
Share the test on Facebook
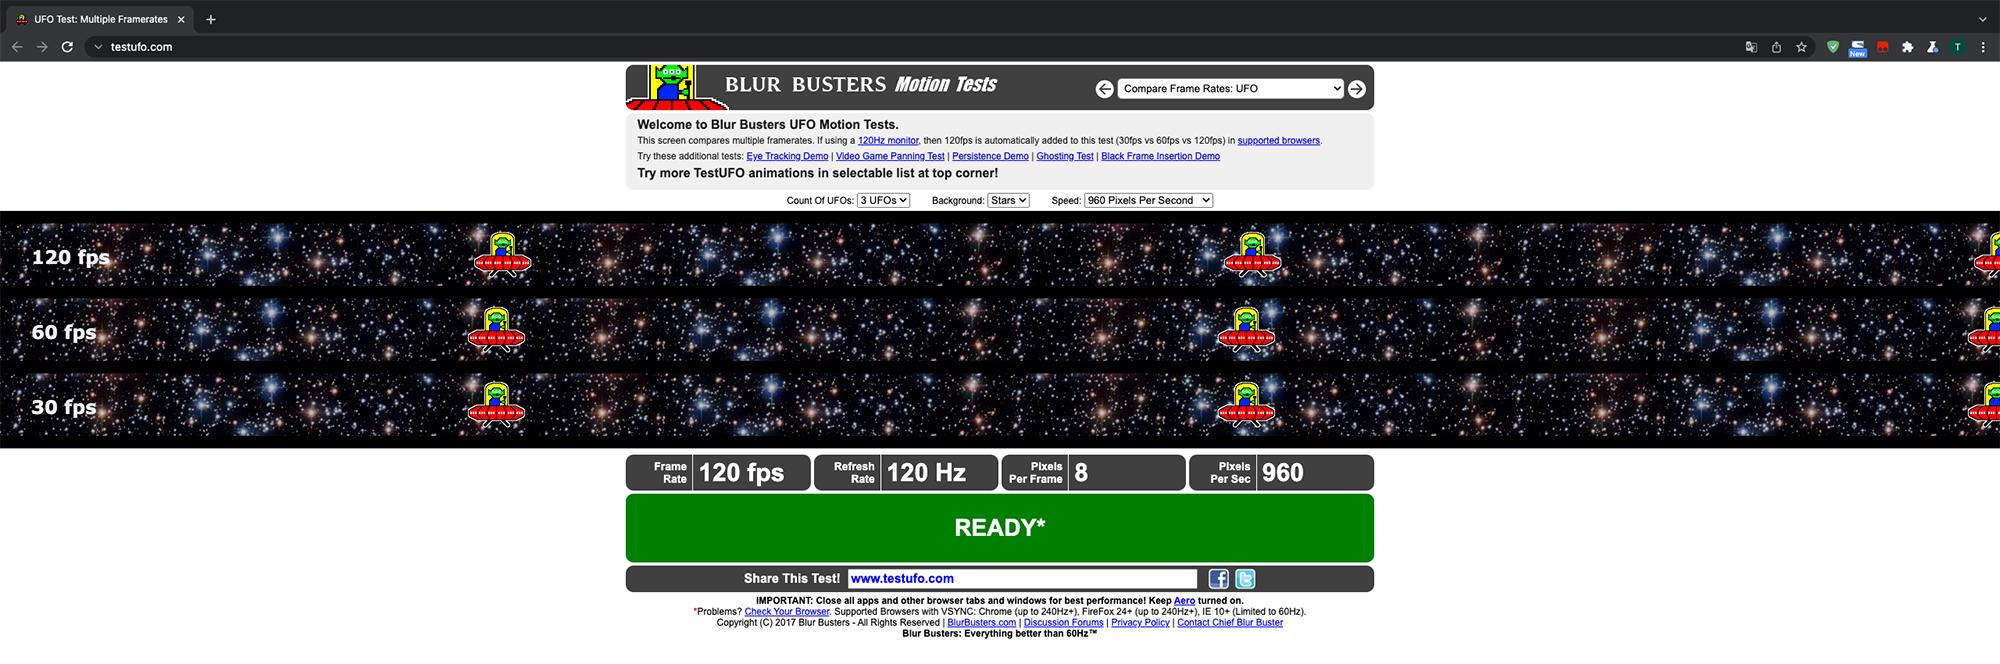coord(1218,579)
